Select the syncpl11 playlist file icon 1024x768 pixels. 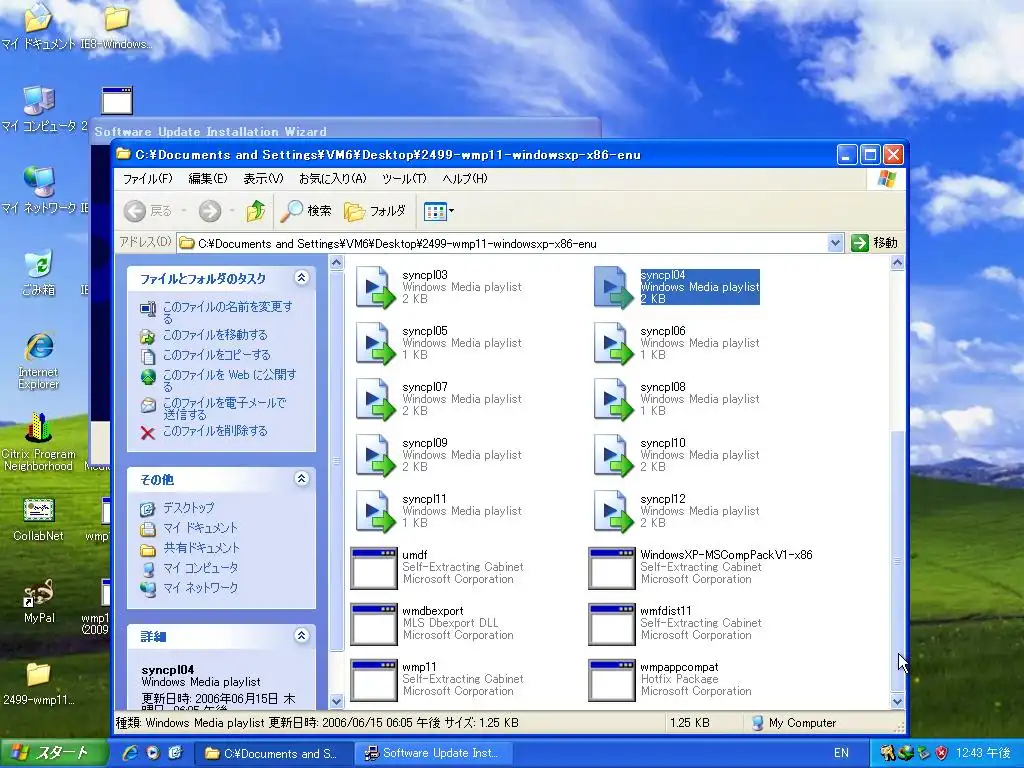tap(376, 511)
